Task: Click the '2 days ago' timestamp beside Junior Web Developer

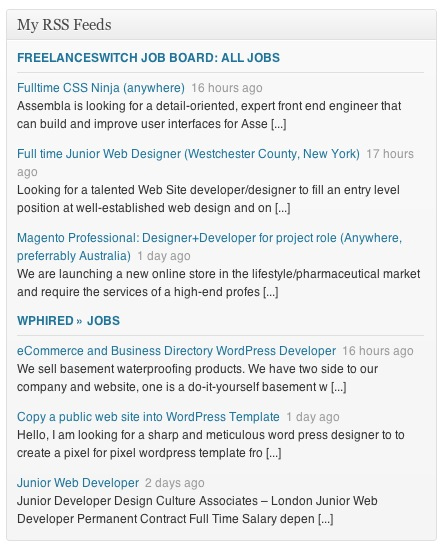Action: (174, 483)
